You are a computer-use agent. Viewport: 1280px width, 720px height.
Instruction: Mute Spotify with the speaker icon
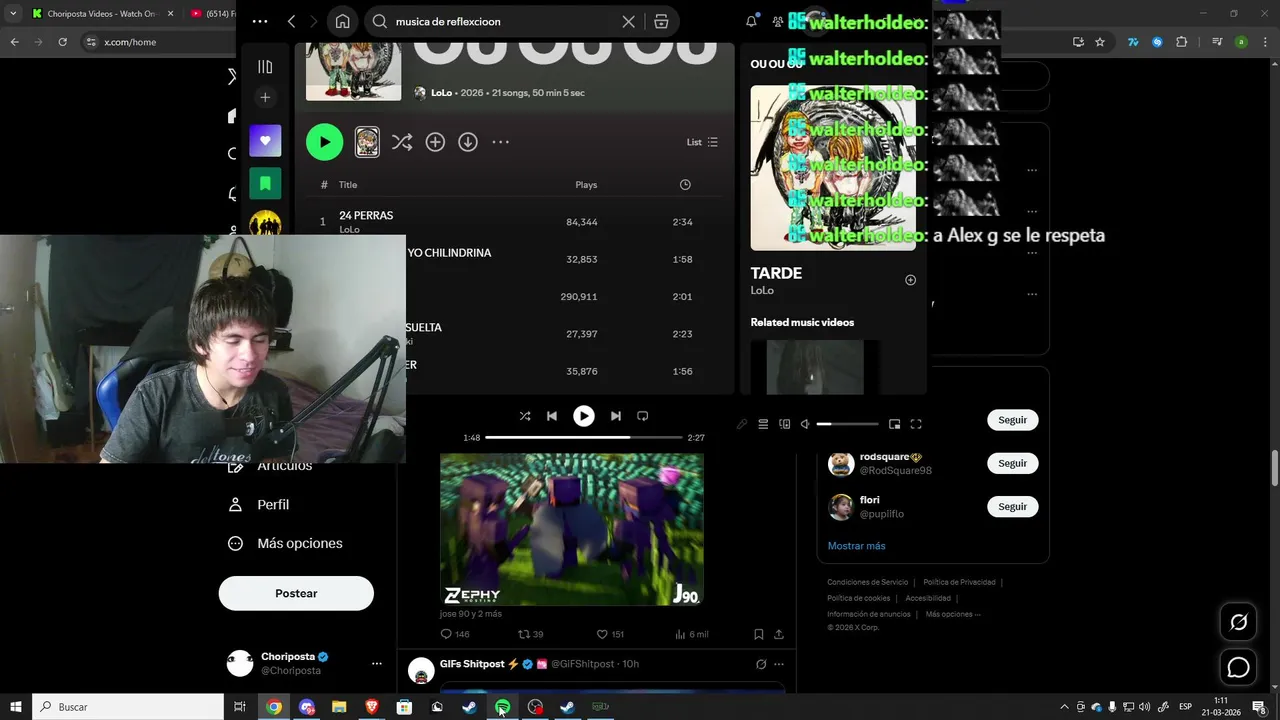coord(806,424)
